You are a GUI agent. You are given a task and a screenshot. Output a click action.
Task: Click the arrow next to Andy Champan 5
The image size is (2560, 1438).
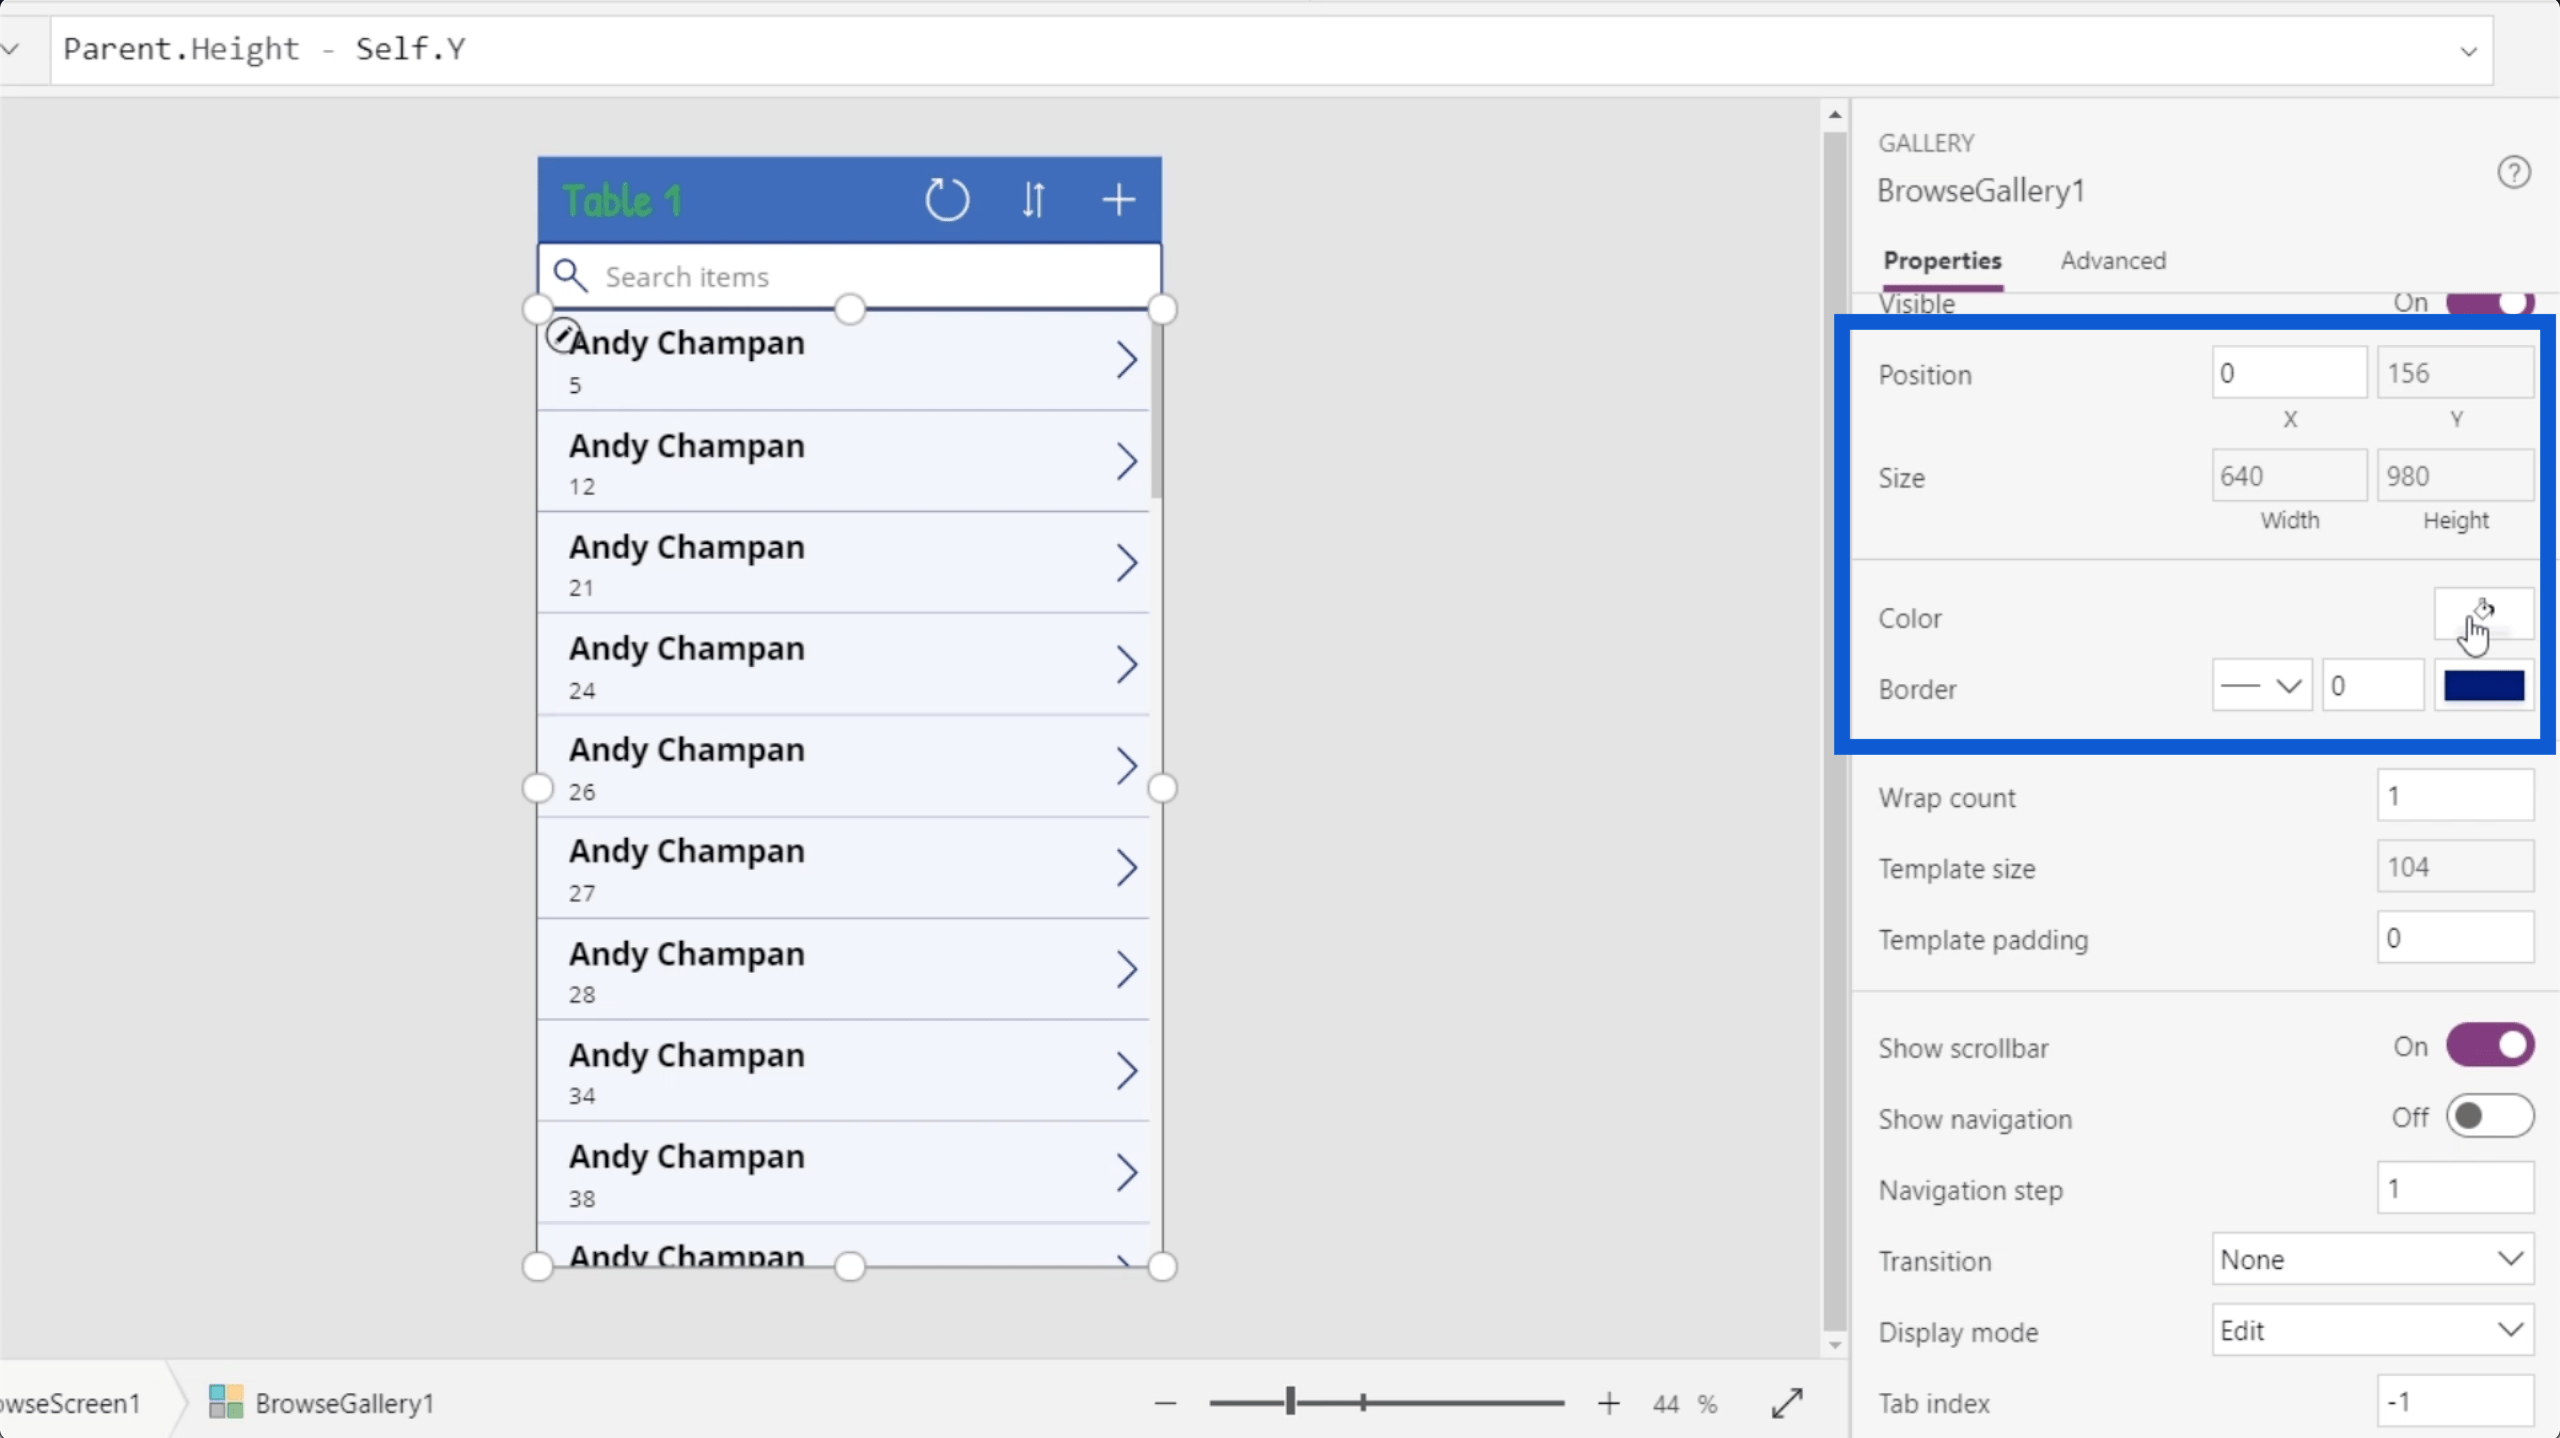point(1126,360)
